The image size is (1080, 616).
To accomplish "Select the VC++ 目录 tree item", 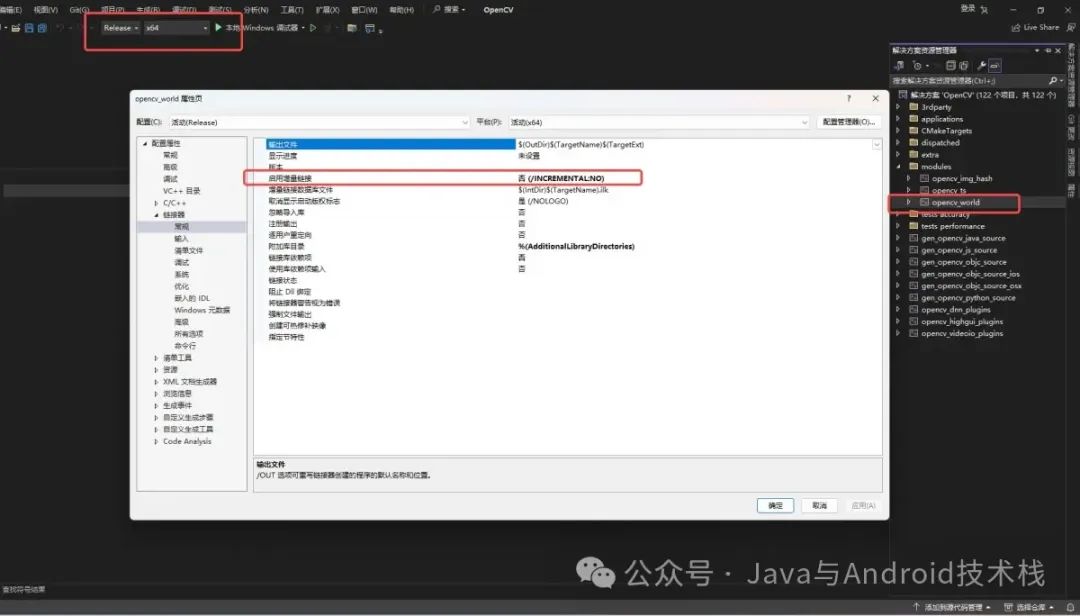I will click(181, 191).
